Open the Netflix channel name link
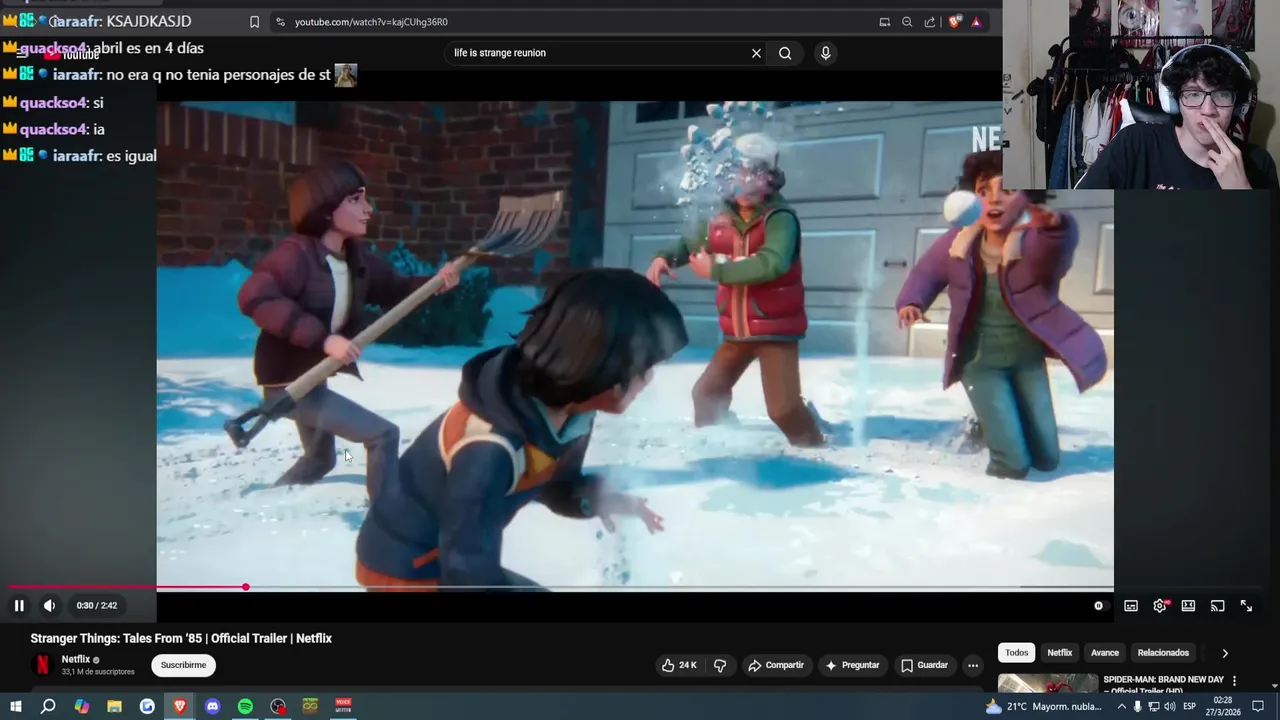Viewport: 1280px width, 720px height. point(76,659)
